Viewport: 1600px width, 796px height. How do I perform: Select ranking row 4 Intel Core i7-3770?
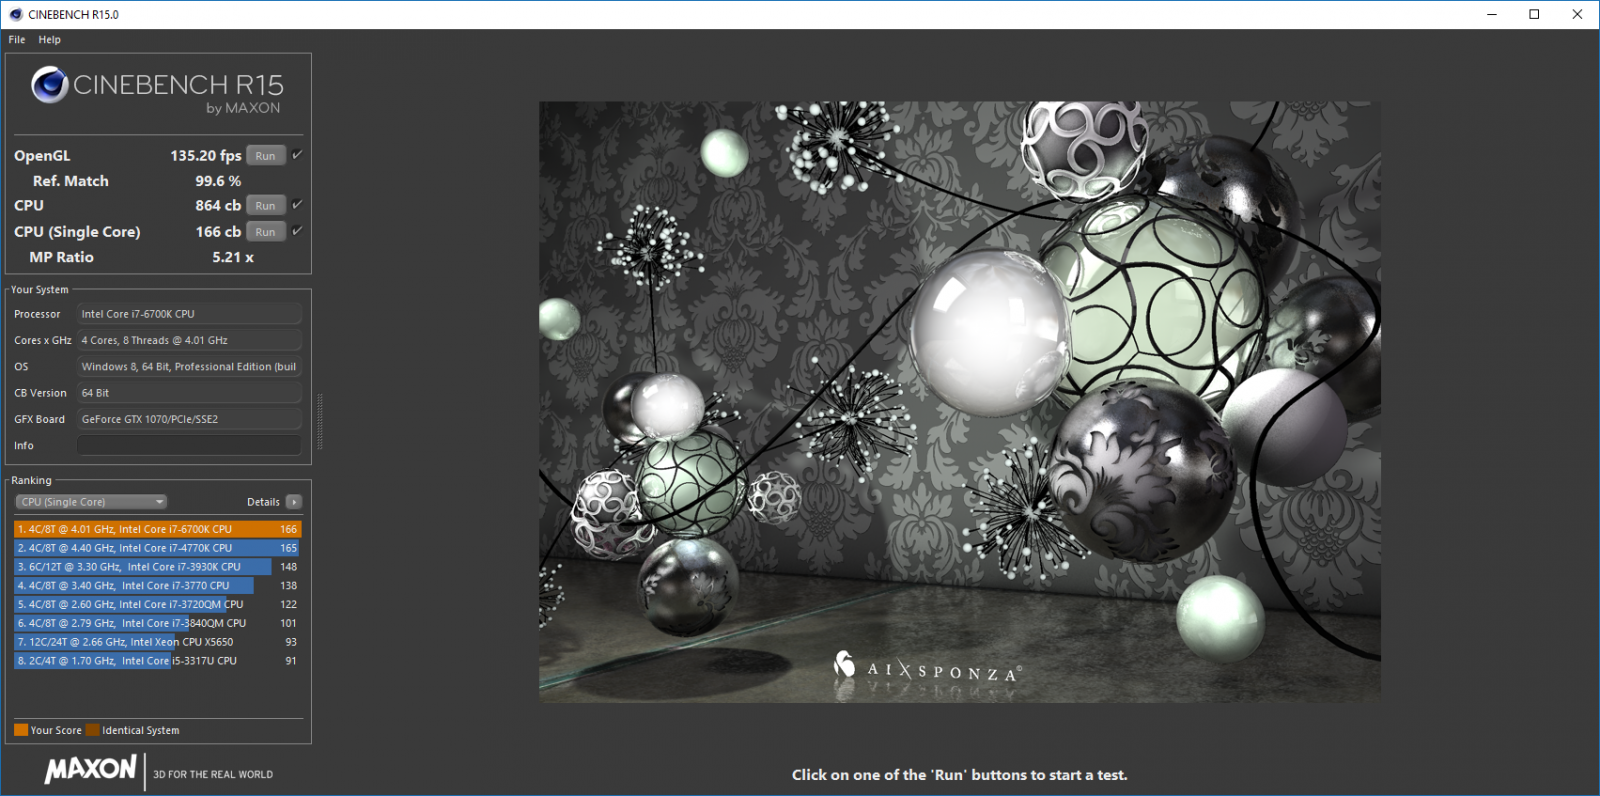tap(158, 586)
